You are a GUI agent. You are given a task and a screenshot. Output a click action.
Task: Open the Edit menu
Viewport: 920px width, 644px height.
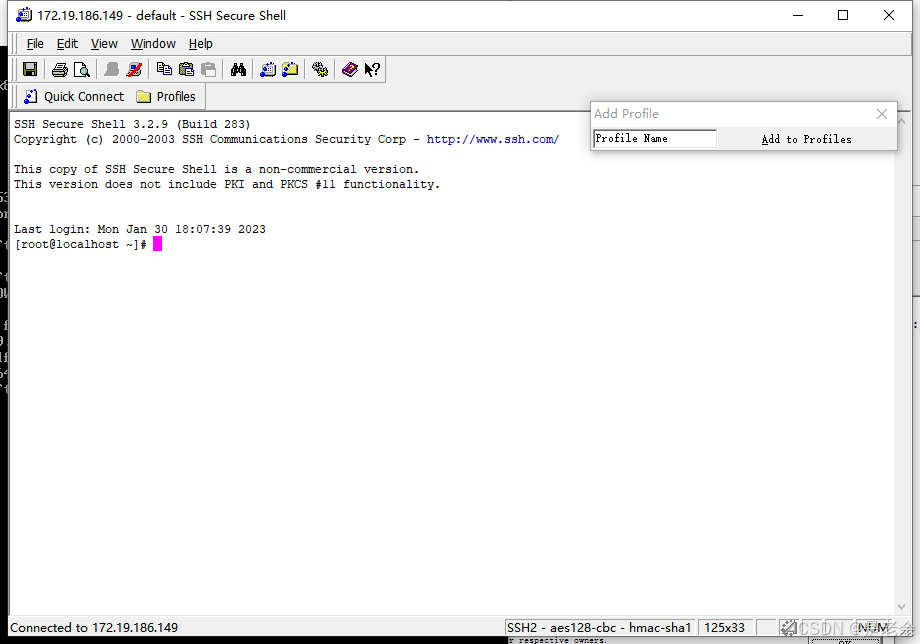coord(67,43)
